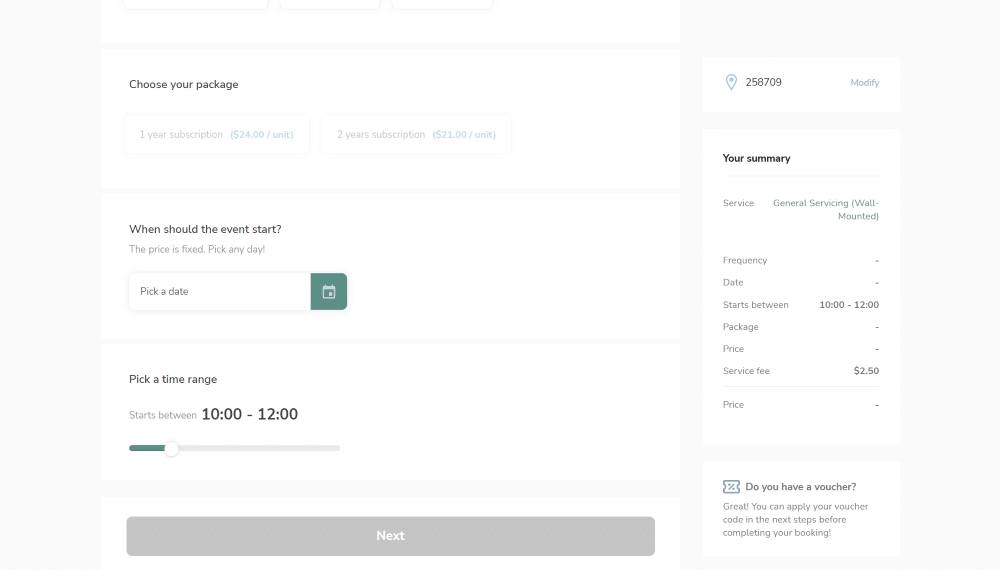Select the 1 year subscription package

pyautogui.click(x=216, y=135)
